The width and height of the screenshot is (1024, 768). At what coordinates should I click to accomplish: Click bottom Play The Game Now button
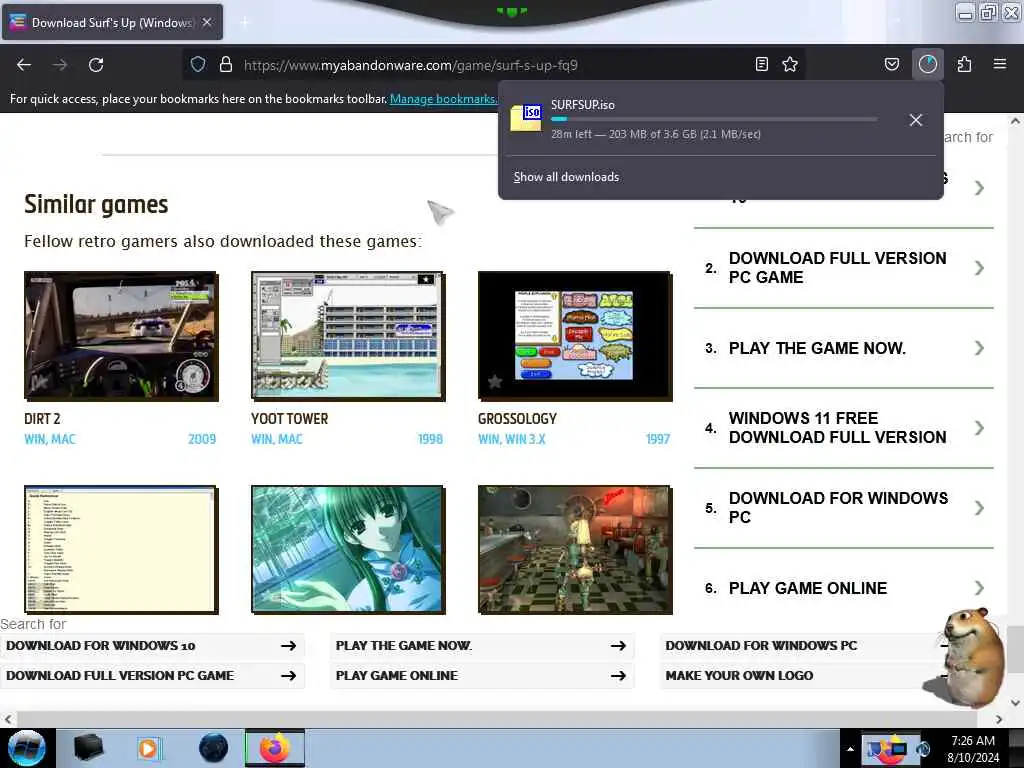point(482,646)
